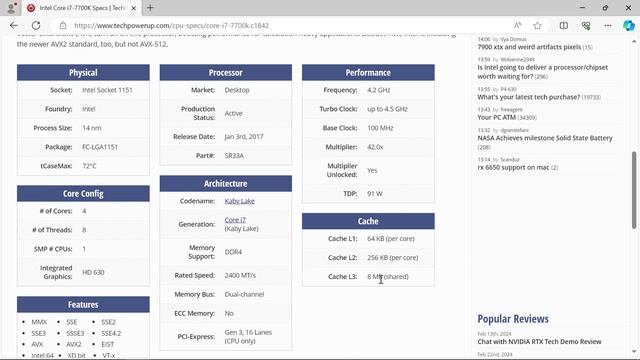Click the Performance section header
The width and height of the screenshot is (640, 360).
(368, 72)
